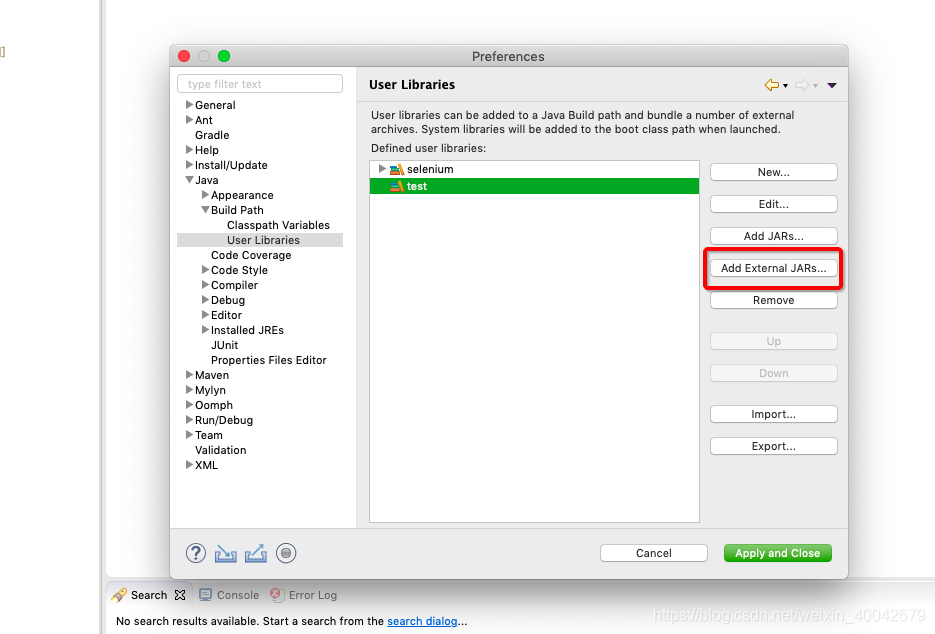
Task: Click the forward navigation arrow icon
Action: [x=802, y=85]
